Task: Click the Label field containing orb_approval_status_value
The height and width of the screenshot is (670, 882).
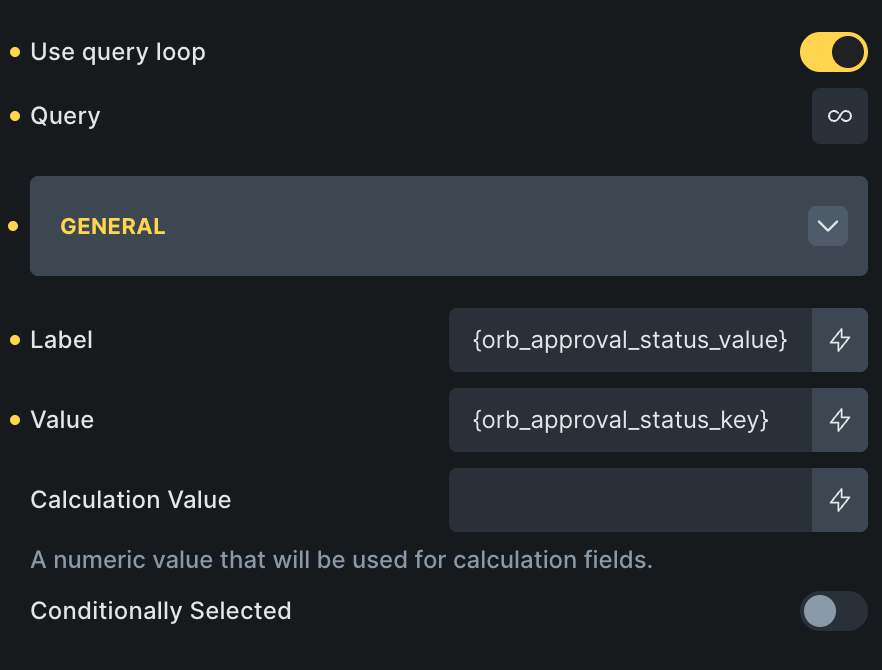Action: [629, 340]
